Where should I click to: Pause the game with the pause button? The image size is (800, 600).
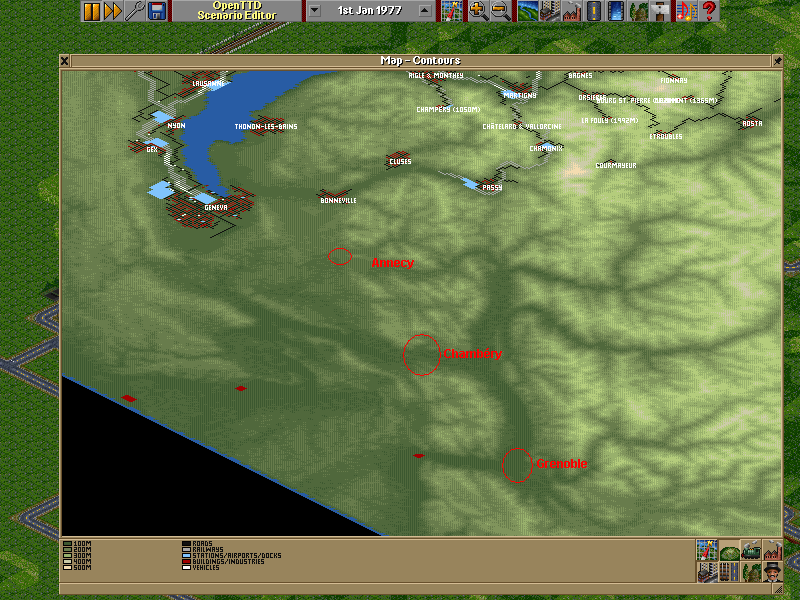[x=91, y=11]
